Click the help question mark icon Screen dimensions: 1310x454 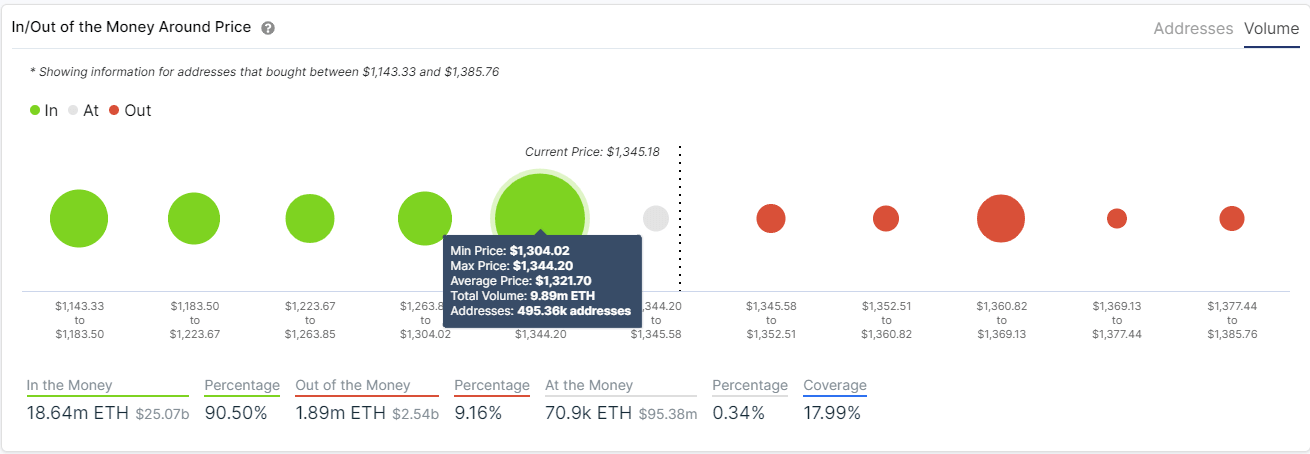tap(268, 28)
